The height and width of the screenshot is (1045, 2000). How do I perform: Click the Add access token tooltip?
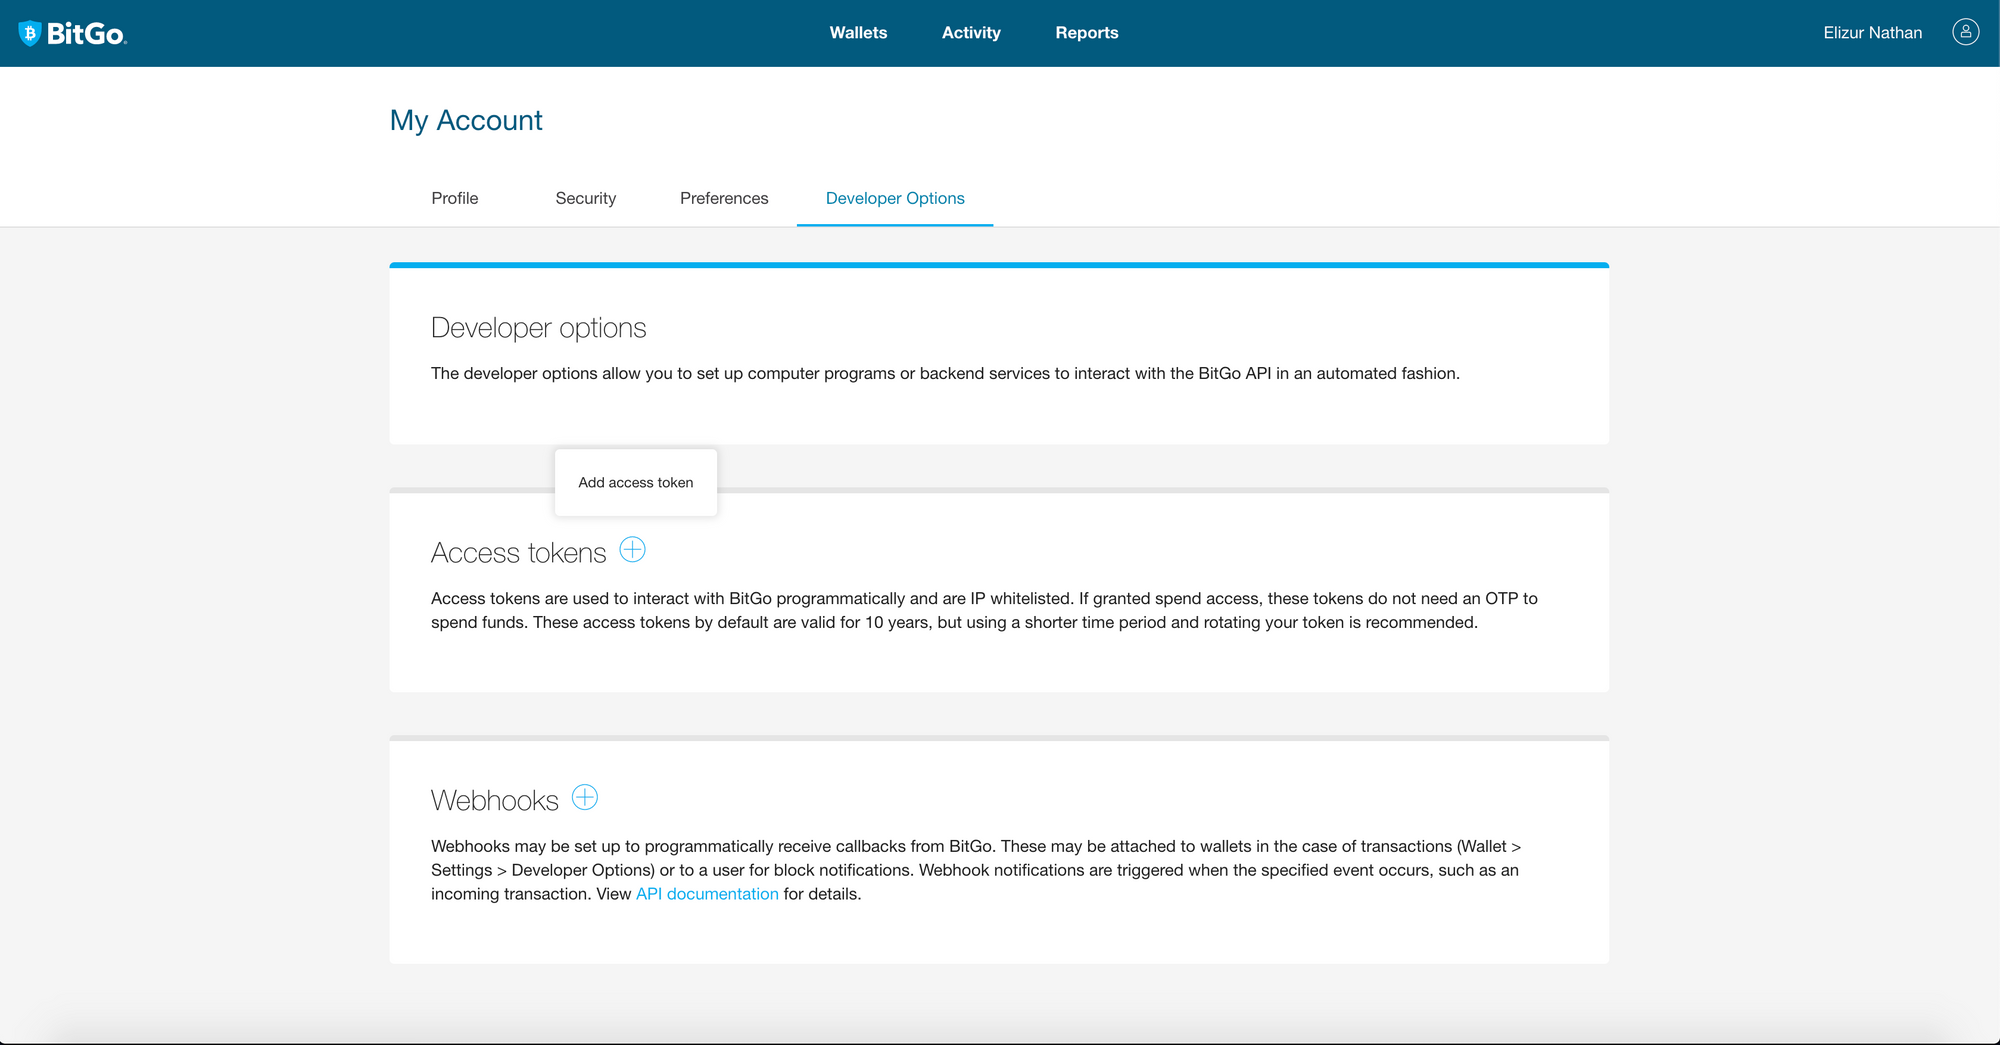coord(636,482)
